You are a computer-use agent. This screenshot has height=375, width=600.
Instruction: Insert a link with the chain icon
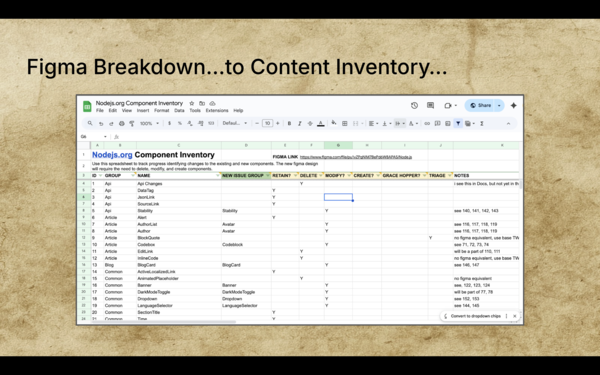[x=427, y=124]
